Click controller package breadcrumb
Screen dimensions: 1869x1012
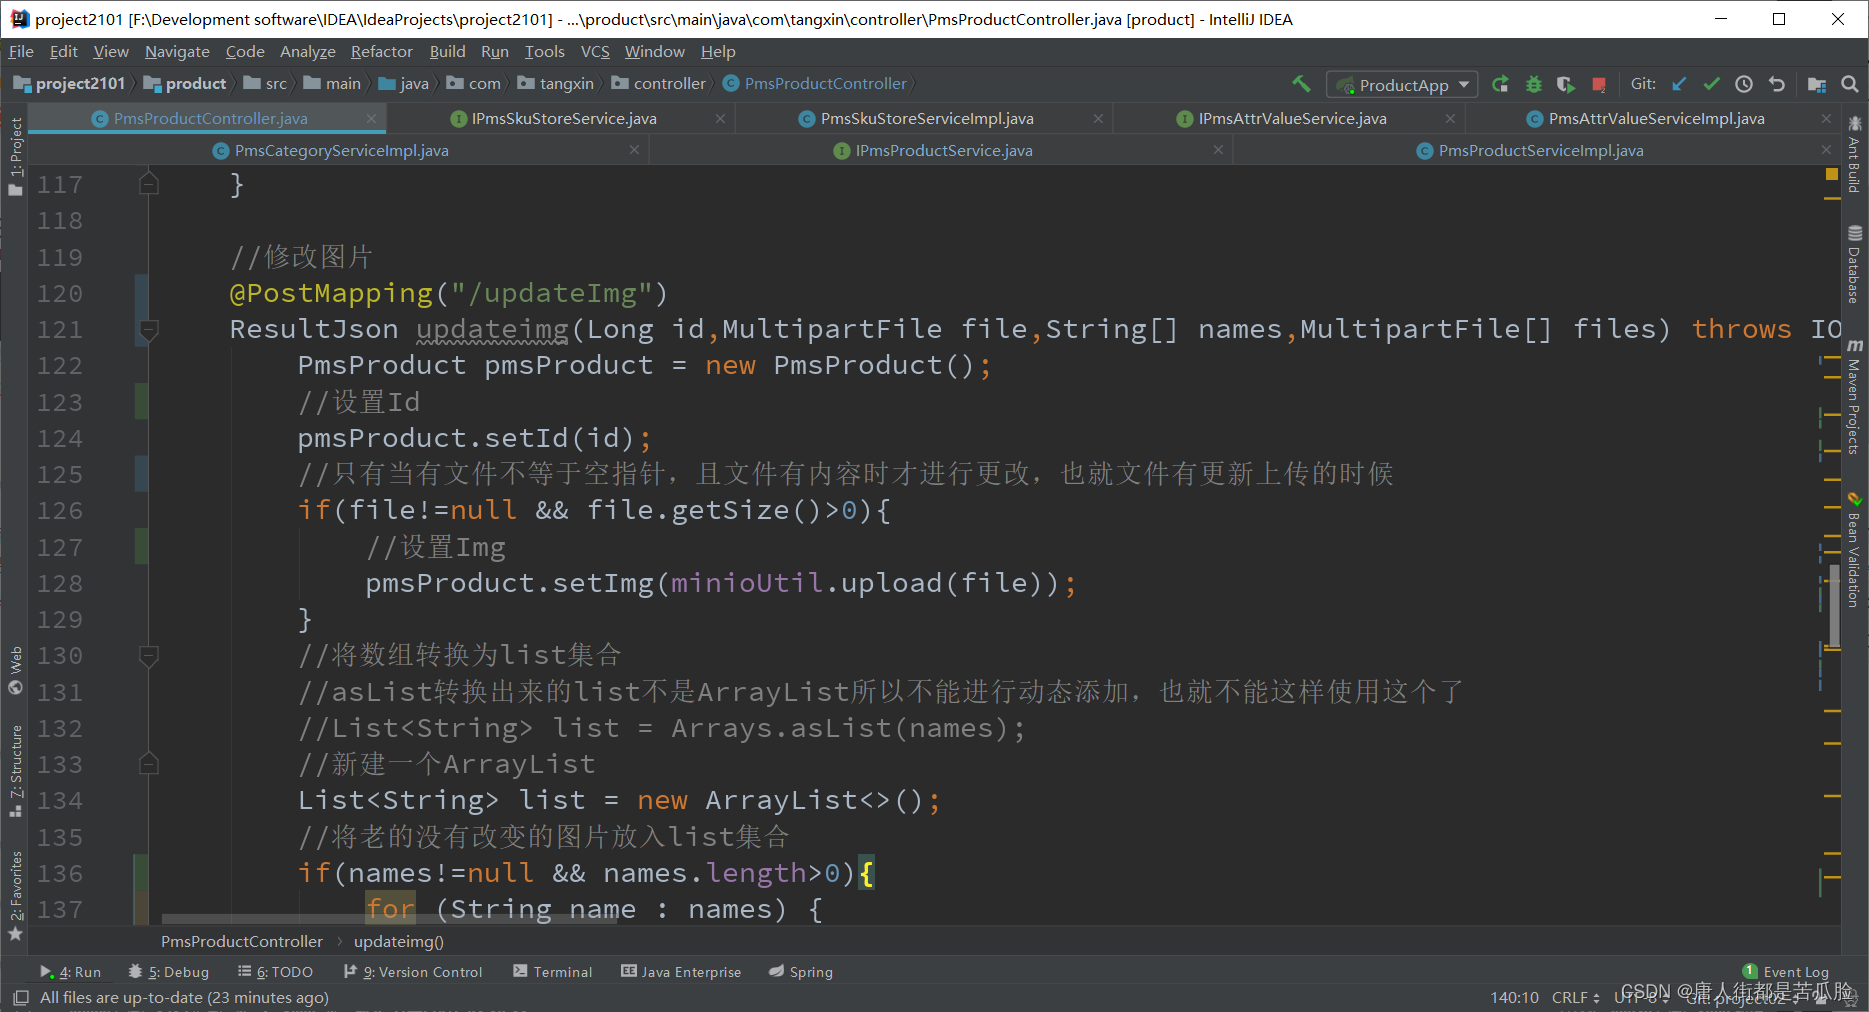659,84
